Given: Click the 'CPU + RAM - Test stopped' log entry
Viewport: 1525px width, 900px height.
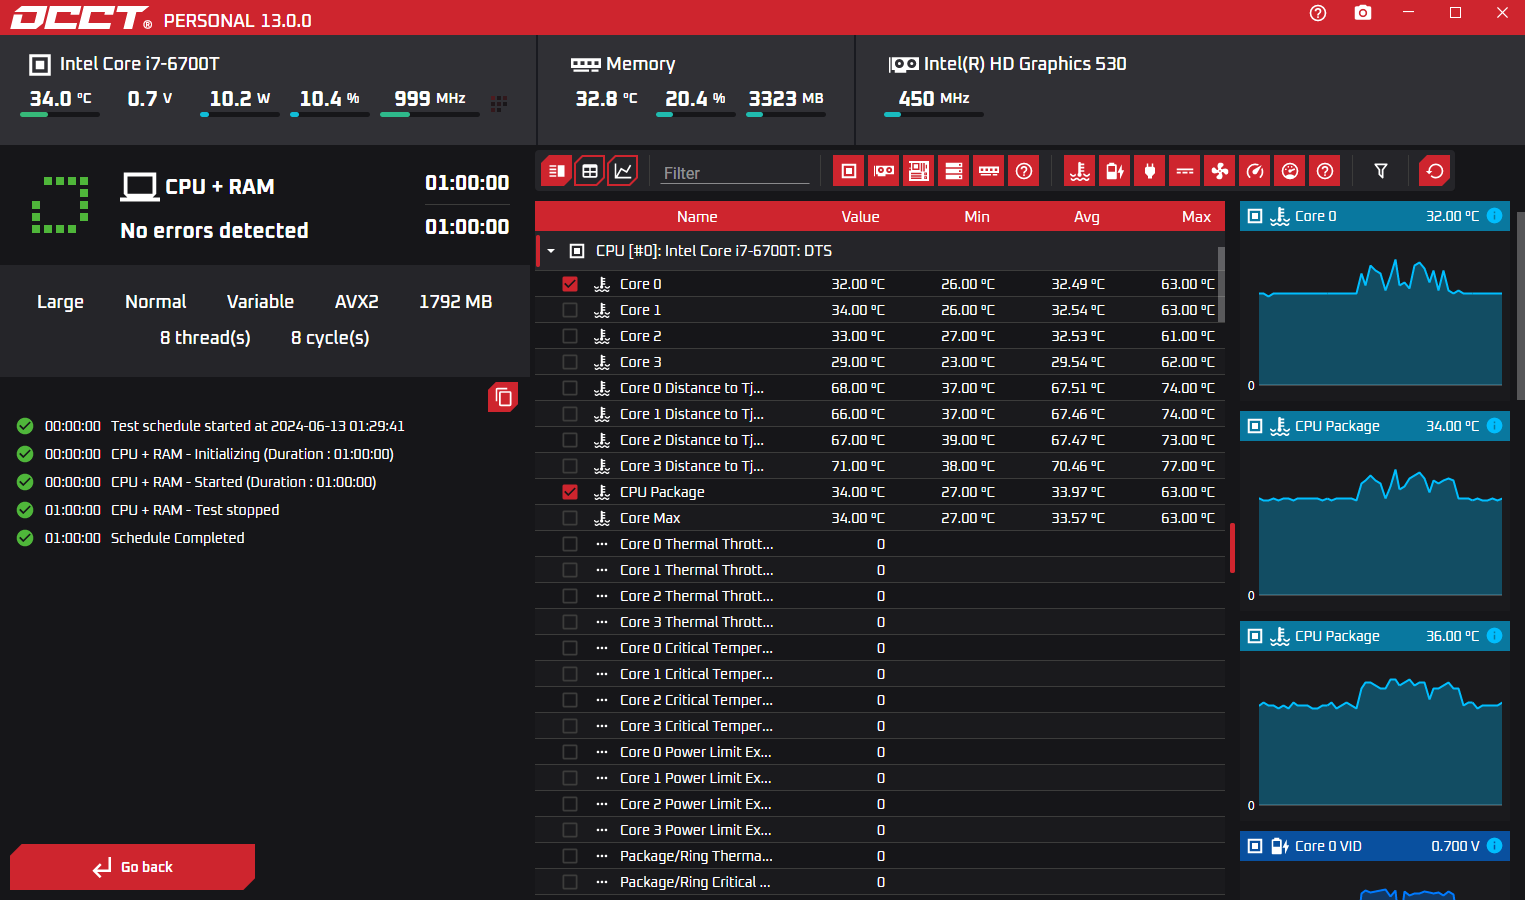Looking at the screenshot, I should pyautogui.click(x=195, y=510).
